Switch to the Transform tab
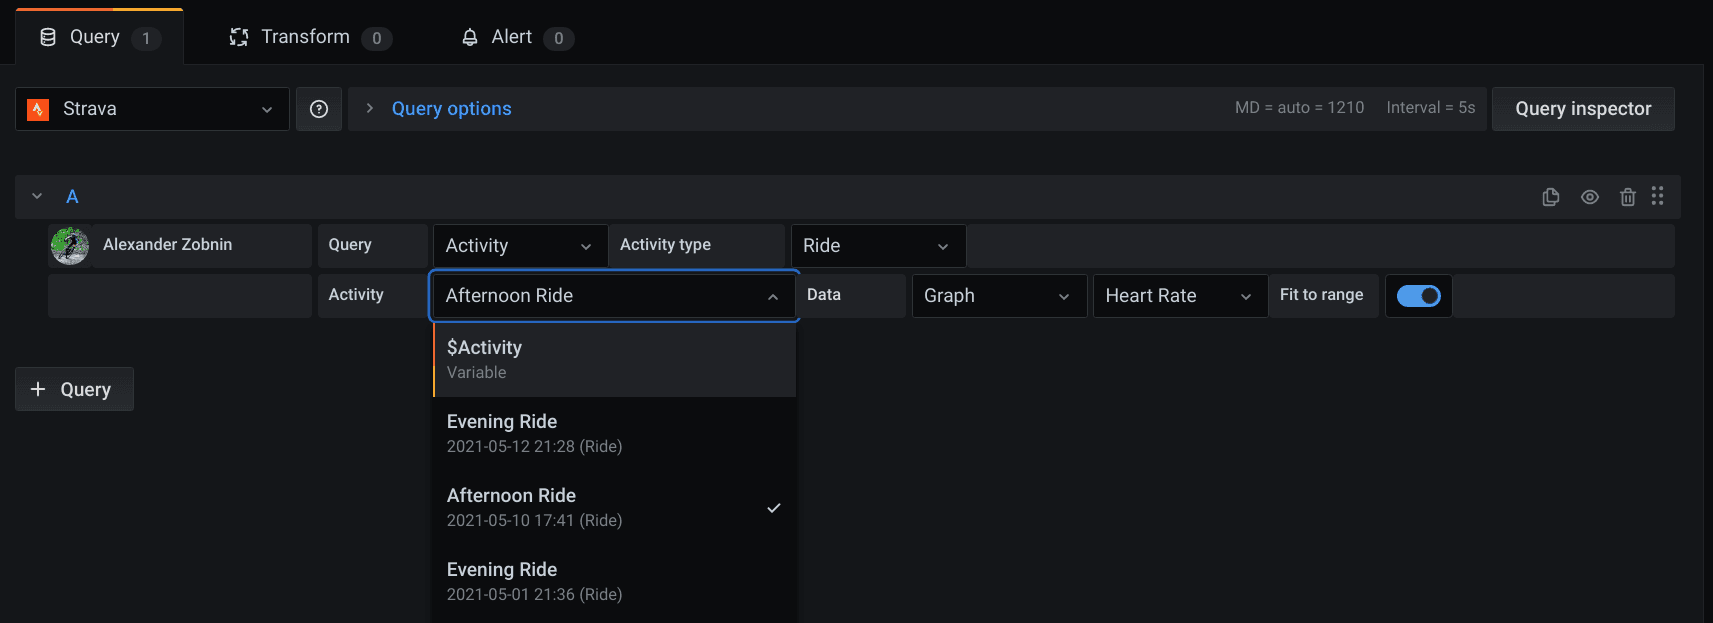 pyautogui.click(x=306, y=37)
